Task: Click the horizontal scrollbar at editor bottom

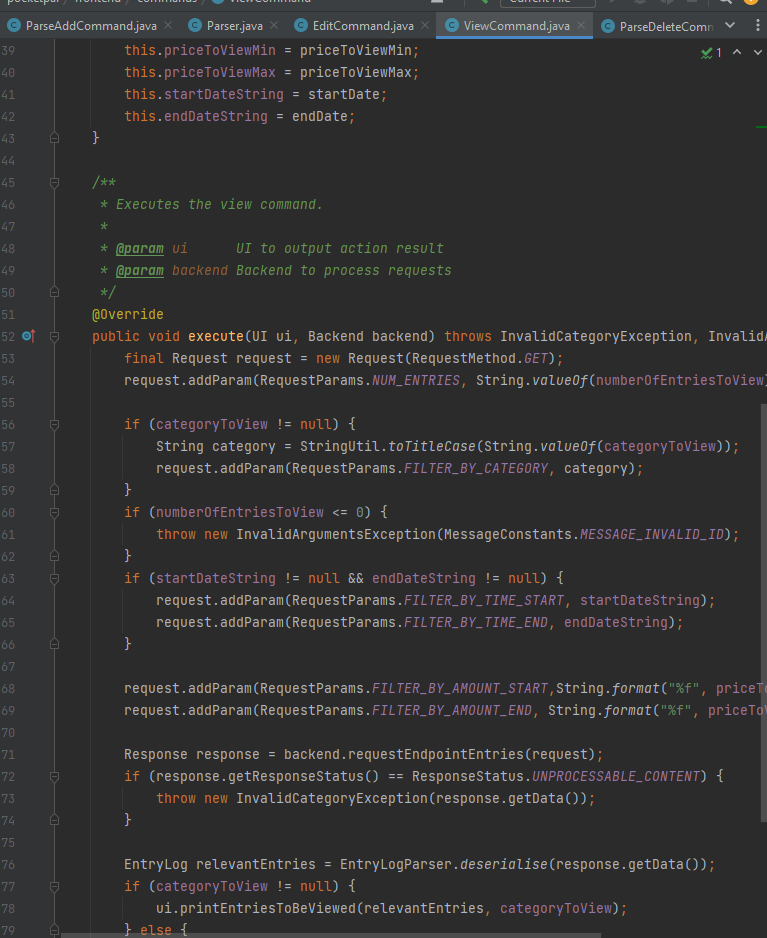Action: [331, 935]
